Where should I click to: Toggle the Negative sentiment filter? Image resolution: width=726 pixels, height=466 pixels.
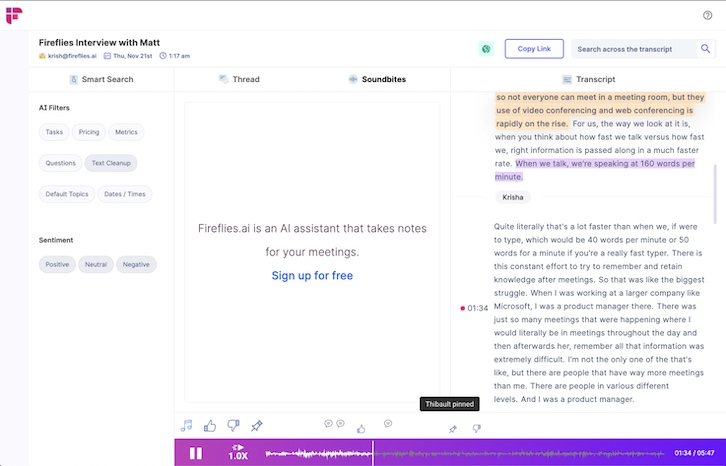(x=136, y=265)
